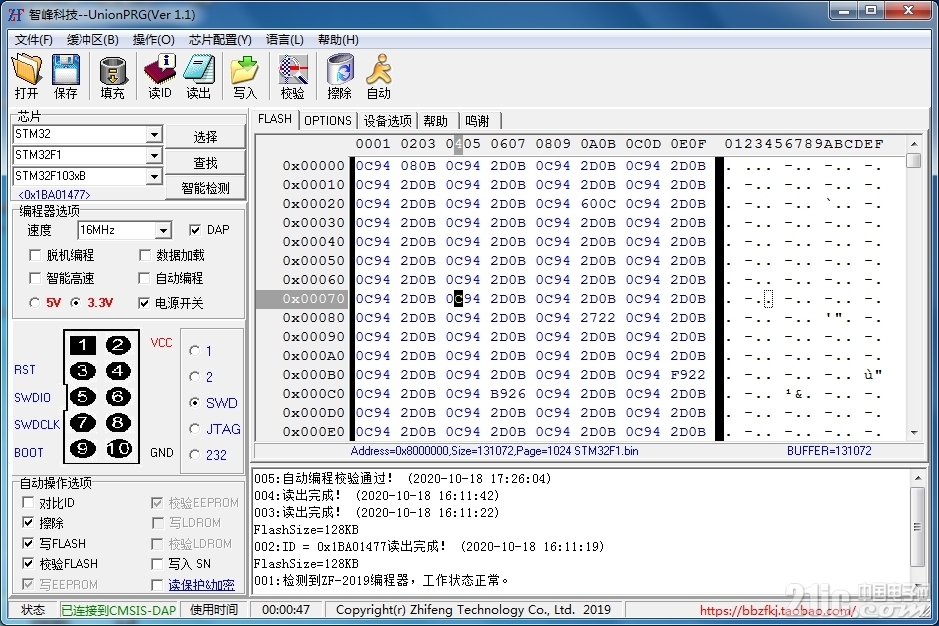The height and width of the screenshot is (626, 939).
Task: Read chip ID via the 读ID icon
Action: [x=160, y=76]
